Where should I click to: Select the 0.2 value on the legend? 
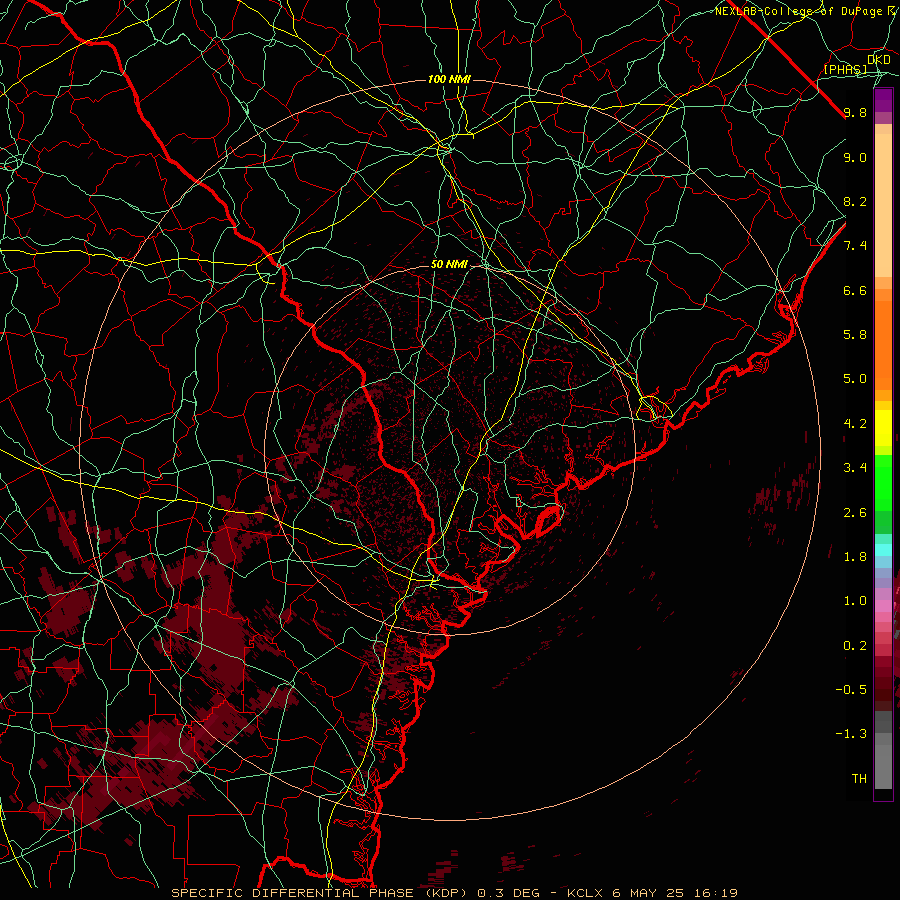pos(855,646)
